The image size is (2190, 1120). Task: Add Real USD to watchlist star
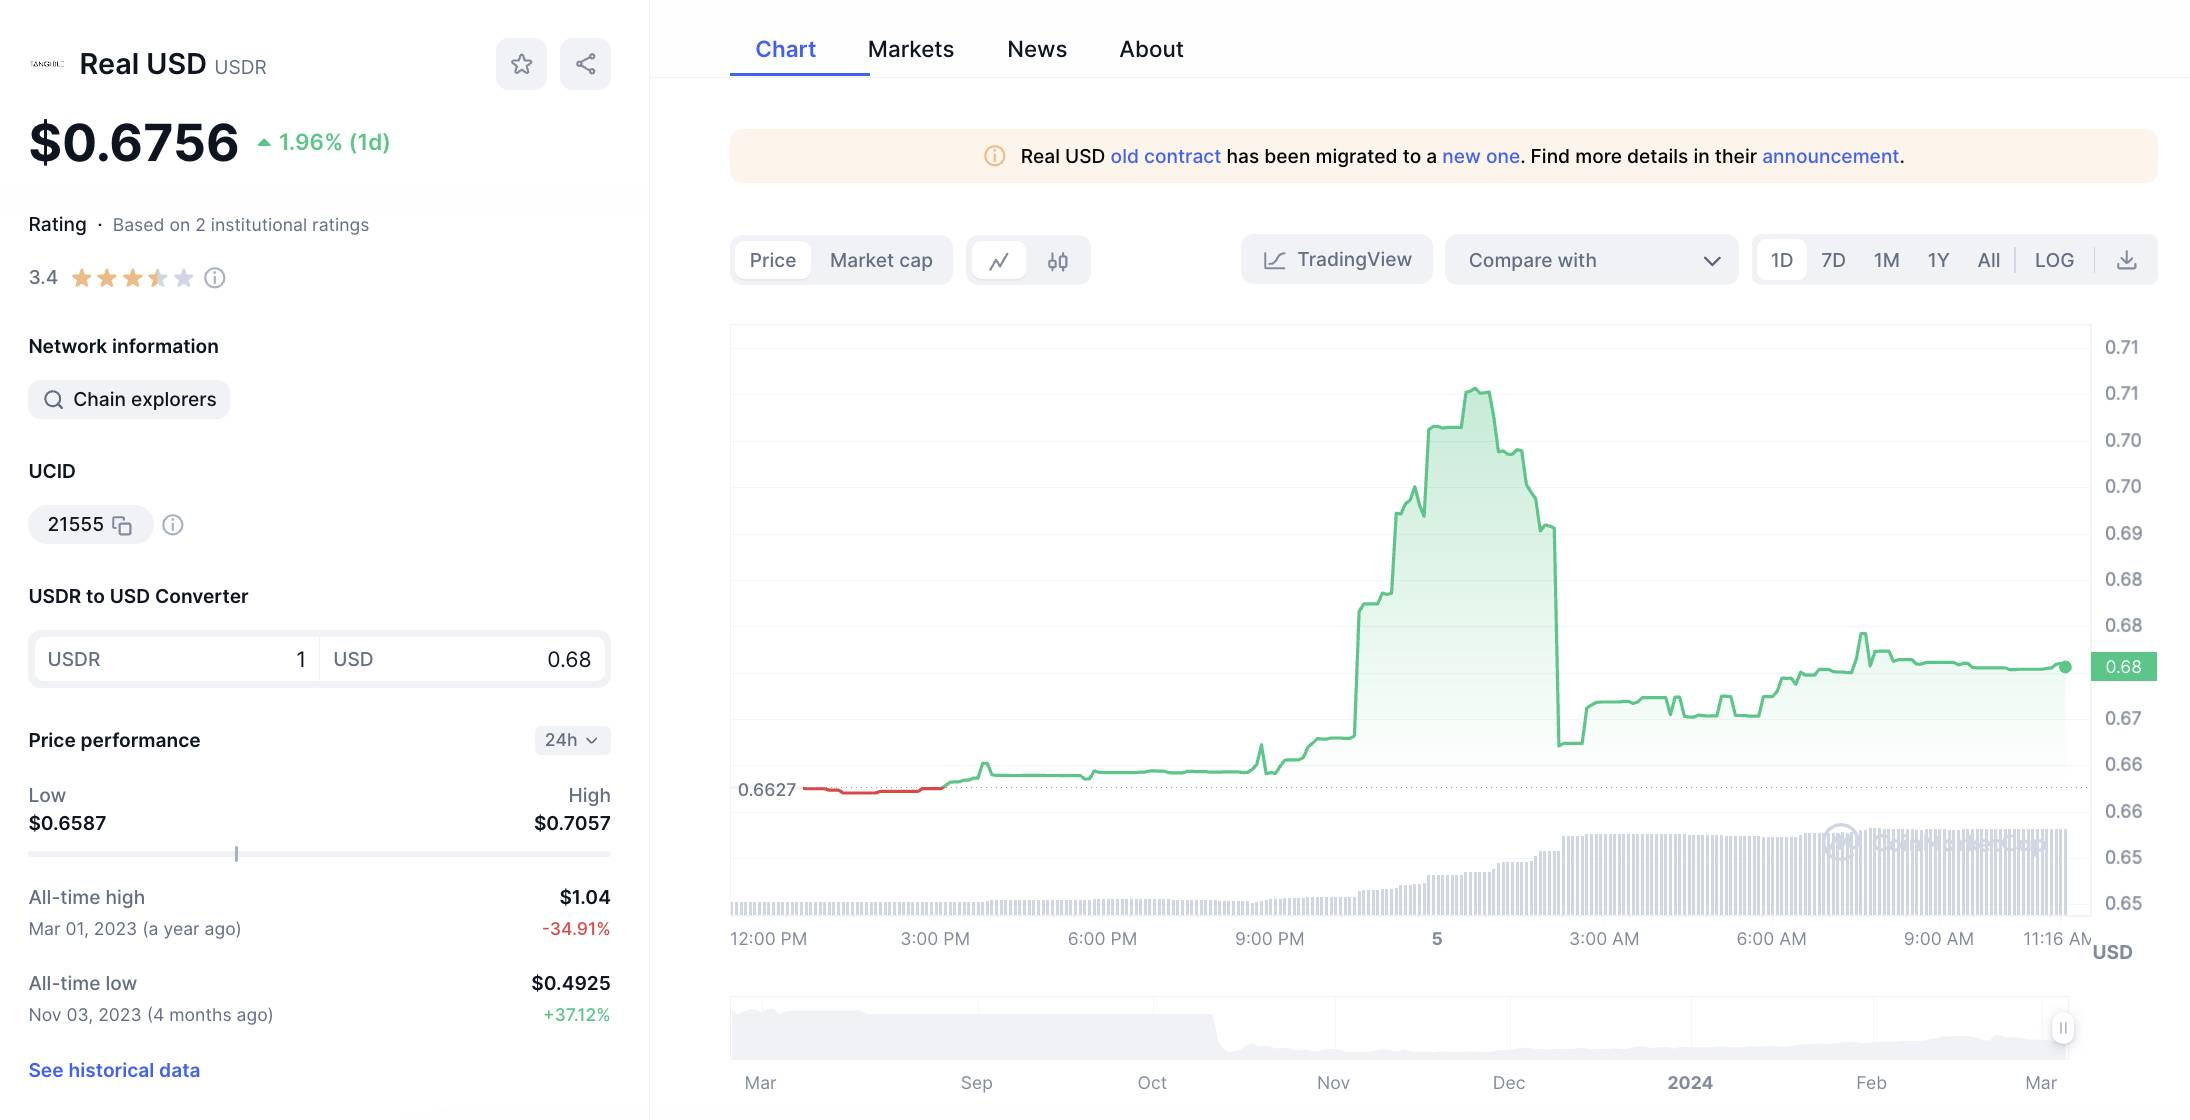click(x=521, y=64)
